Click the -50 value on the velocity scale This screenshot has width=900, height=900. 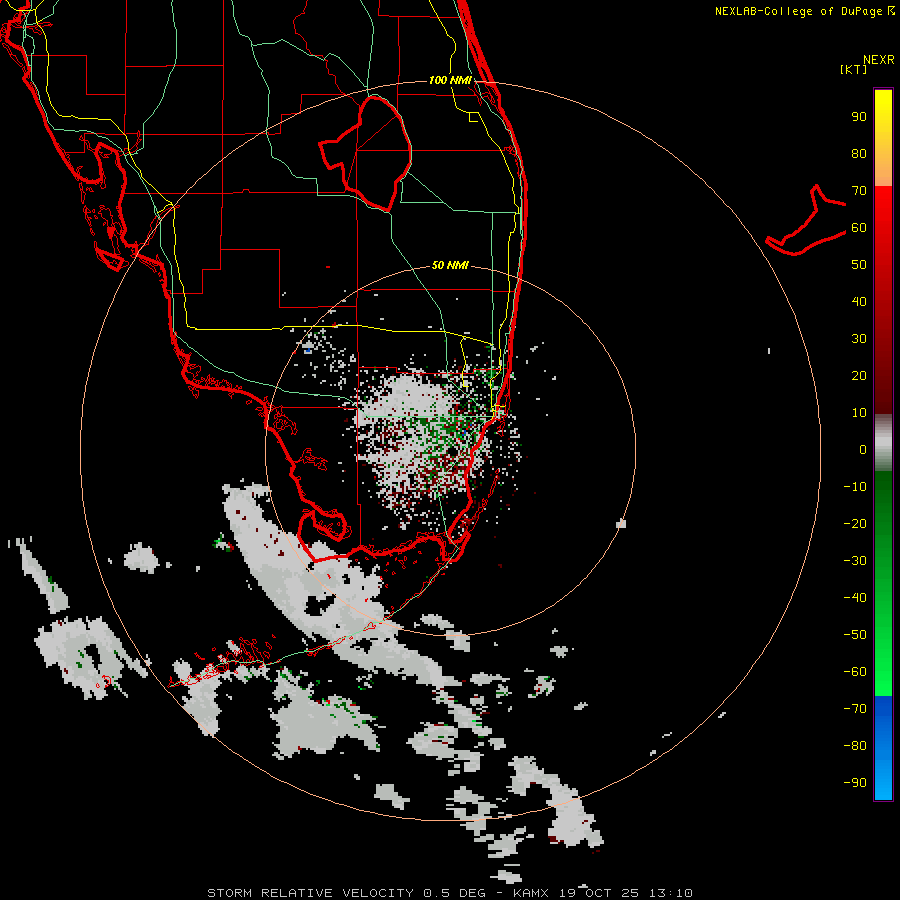855,635
